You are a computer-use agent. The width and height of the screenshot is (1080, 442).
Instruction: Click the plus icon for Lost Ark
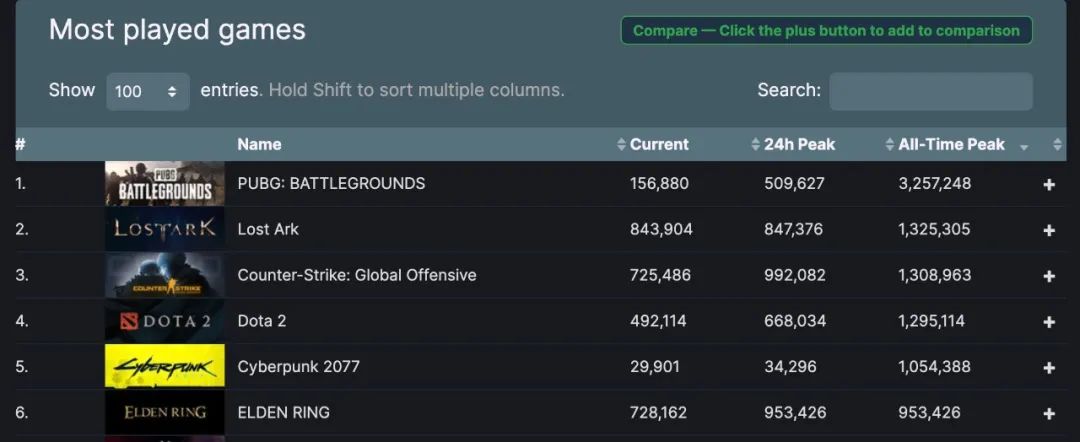point(1049,230)
